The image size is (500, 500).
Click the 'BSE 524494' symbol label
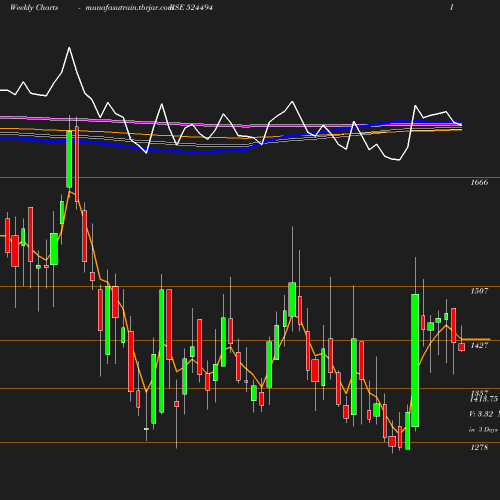tap(191, 8)
